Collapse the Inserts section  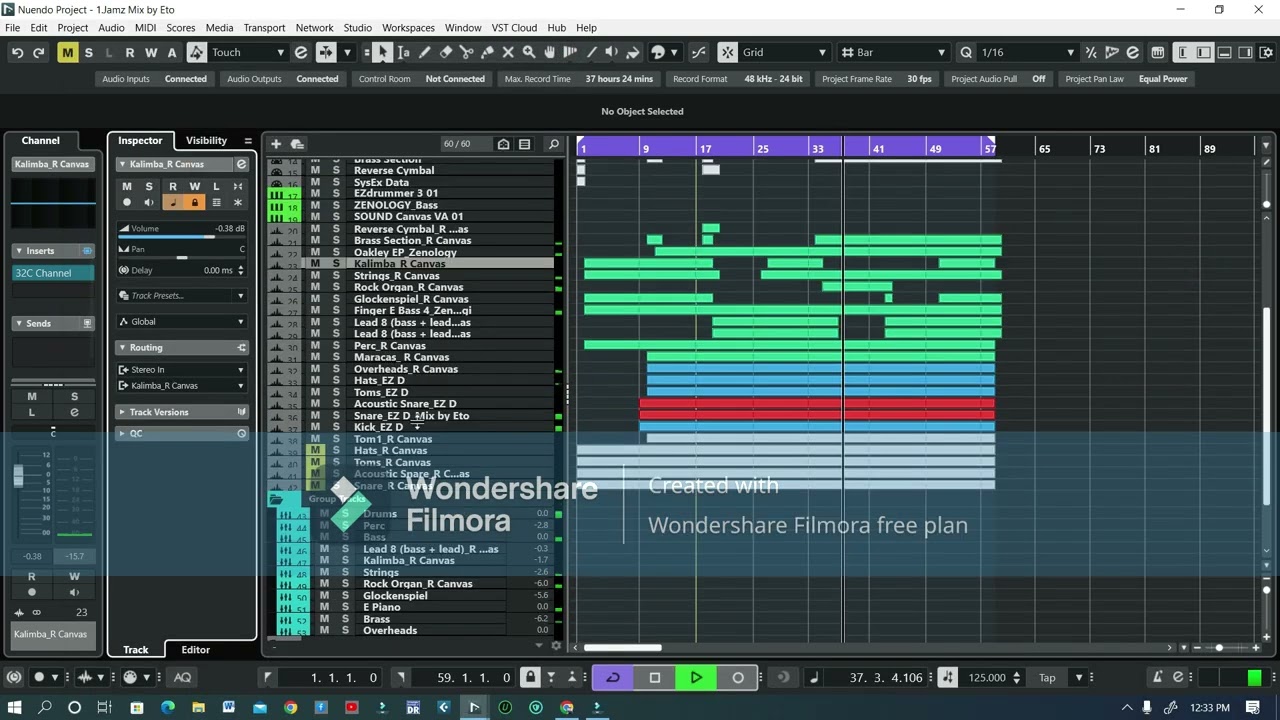tap(54, 251)
